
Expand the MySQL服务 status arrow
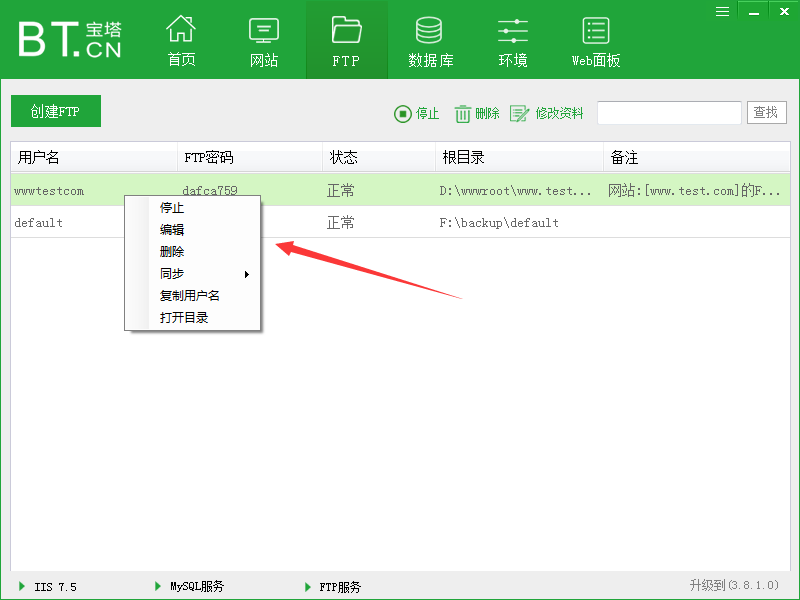click(157, 587)
